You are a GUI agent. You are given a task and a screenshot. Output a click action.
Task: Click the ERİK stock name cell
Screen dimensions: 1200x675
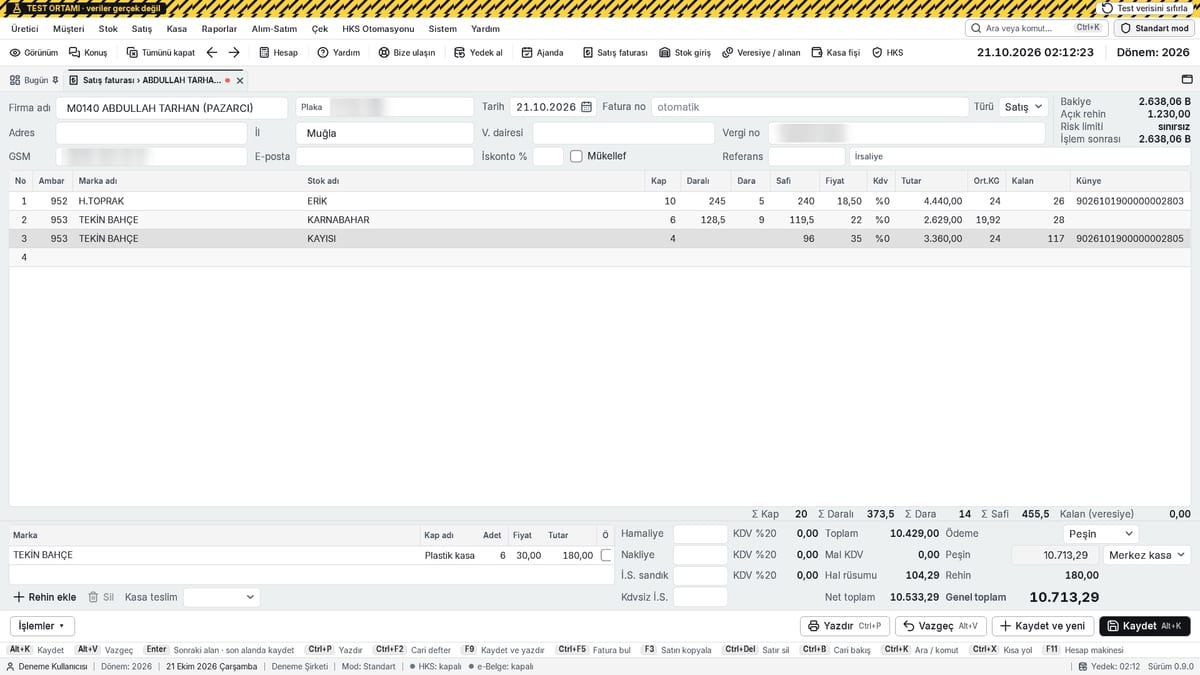[473, 201]
